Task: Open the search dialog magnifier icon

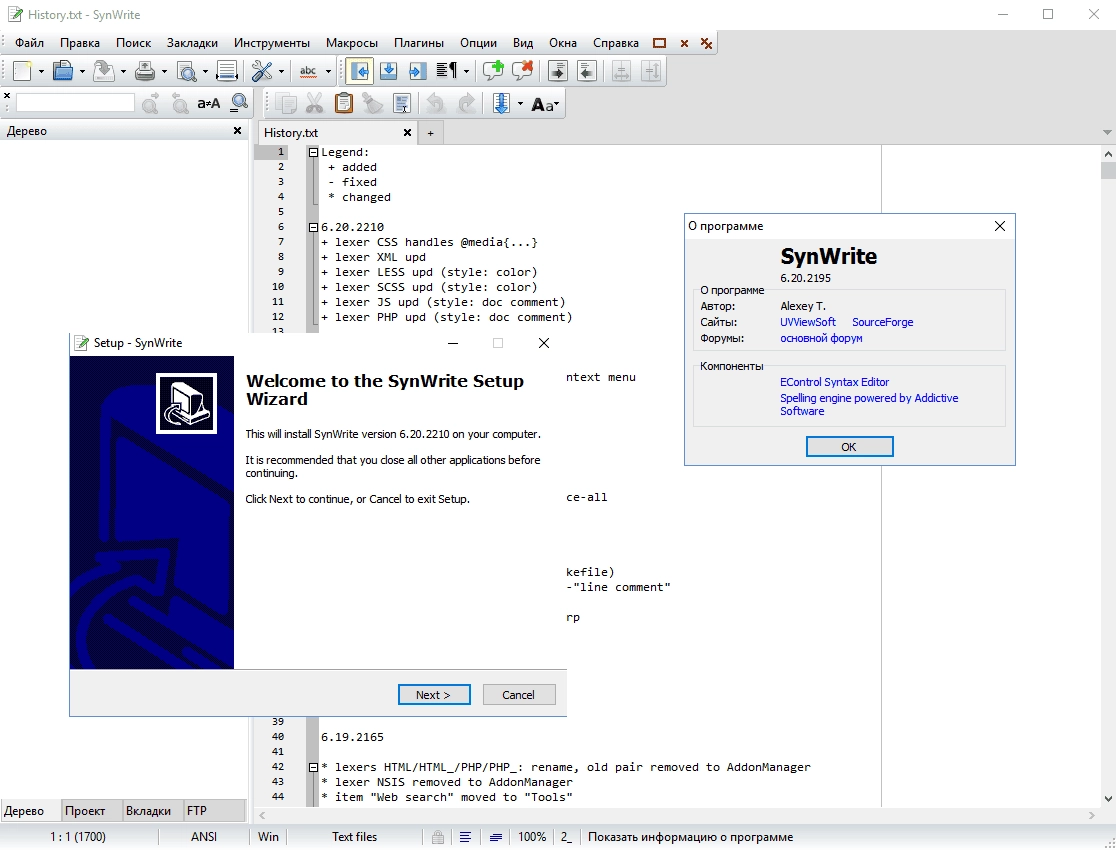Action: (240, 104)
